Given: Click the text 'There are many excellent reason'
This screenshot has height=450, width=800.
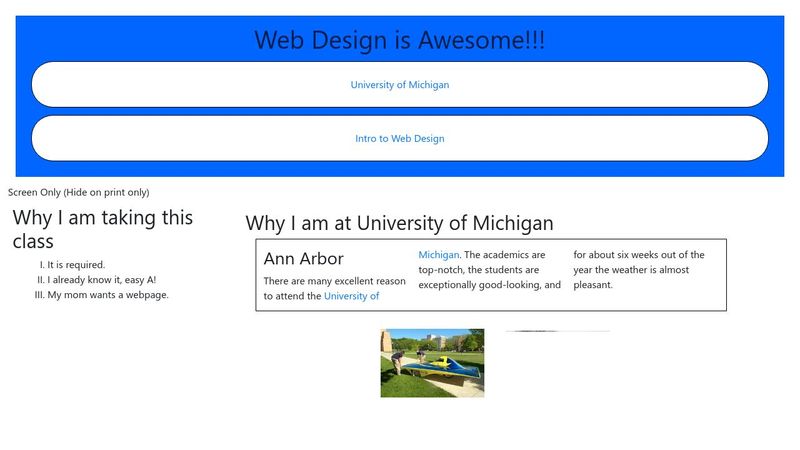Looking at the screenshot, I should coord(334,281).
